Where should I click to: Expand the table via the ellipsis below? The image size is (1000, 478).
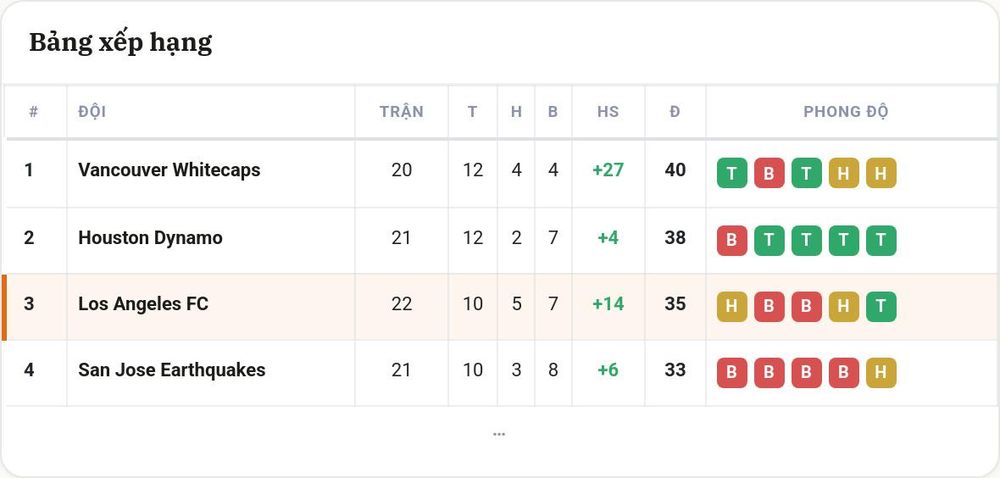pyautogui.click(x=499, y=434)
